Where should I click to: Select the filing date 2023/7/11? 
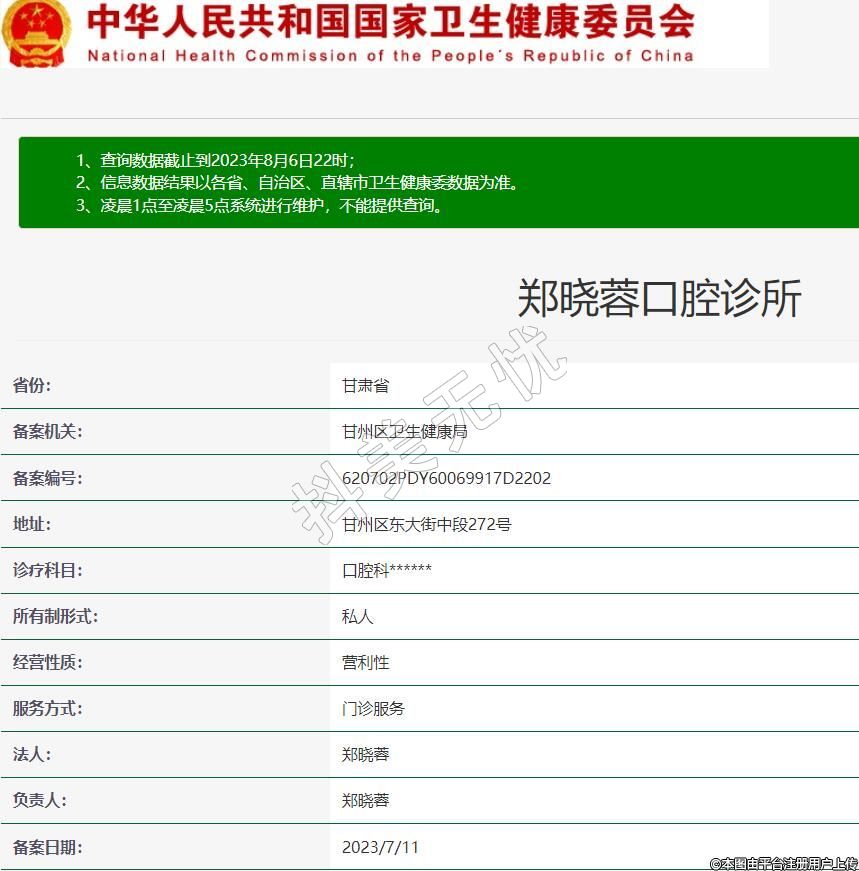[x=380, y=847]
